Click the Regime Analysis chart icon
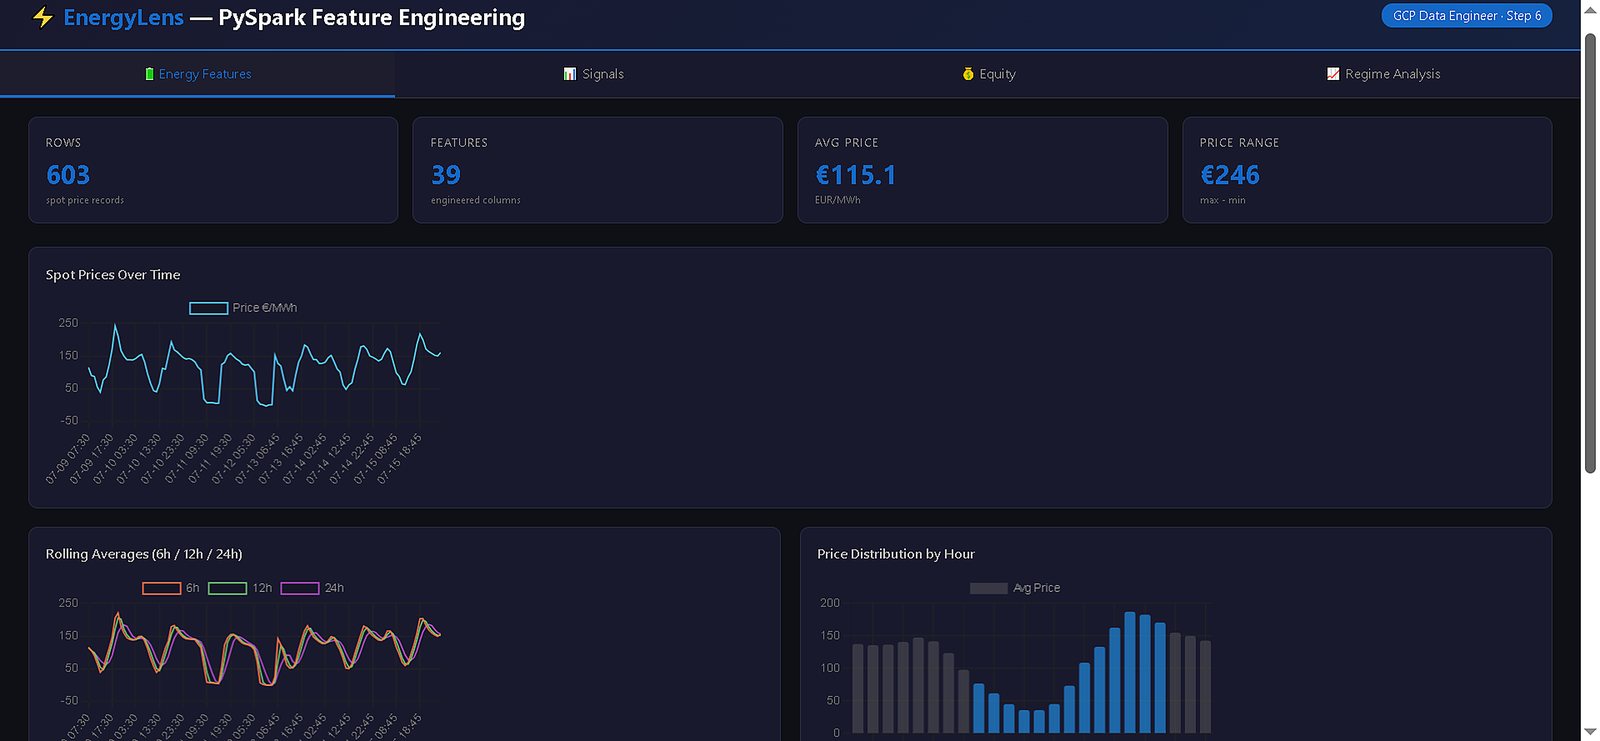This screenshot has width=1600, height=741. [1333, 74]
